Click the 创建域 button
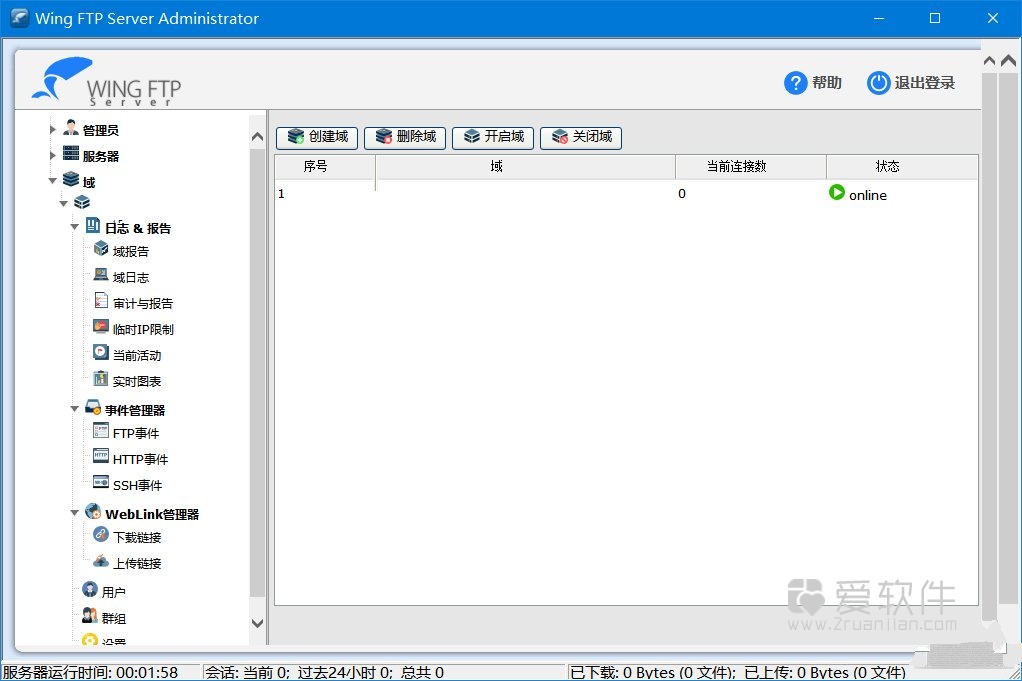The image size is (1022, 681). [317, 138]
